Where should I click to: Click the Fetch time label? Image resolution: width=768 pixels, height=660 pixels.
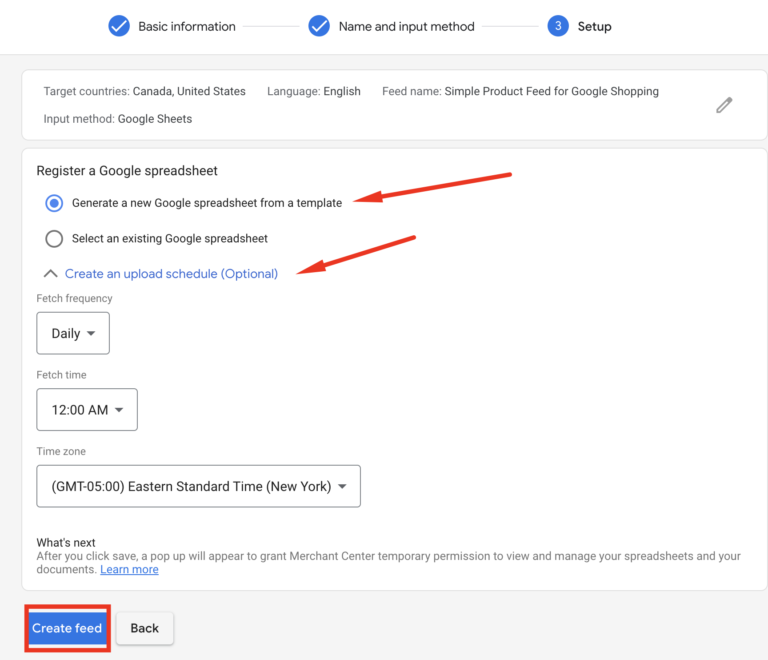(x=61, y=375)
